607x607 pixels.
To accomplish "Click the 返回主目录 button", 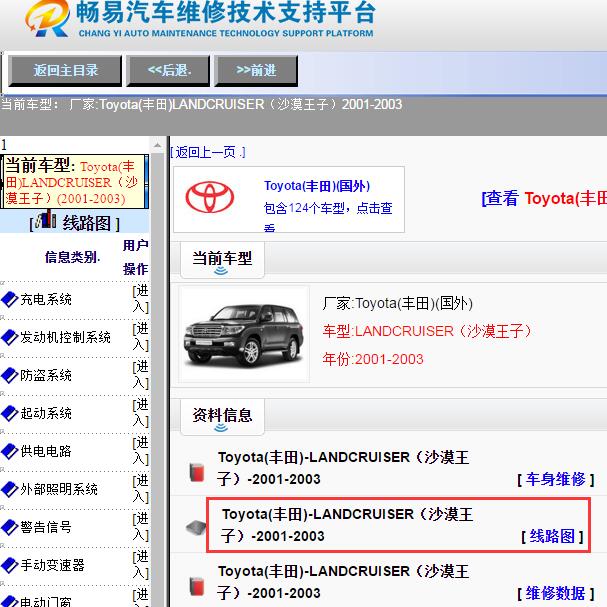I will 65,70.
